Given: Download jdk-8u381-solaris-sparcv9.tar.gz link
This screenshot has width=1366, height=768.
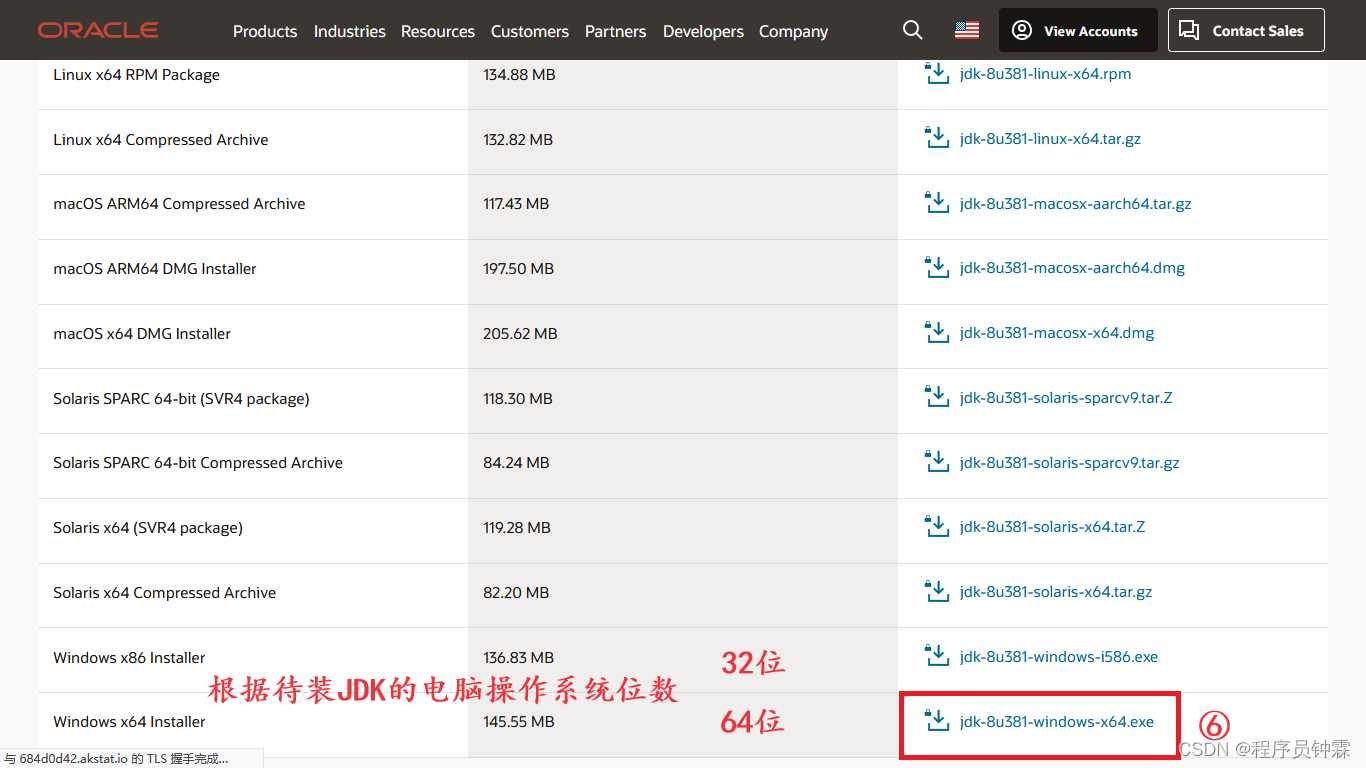Looking at the screenshot, I should [x=1069, y=463].
